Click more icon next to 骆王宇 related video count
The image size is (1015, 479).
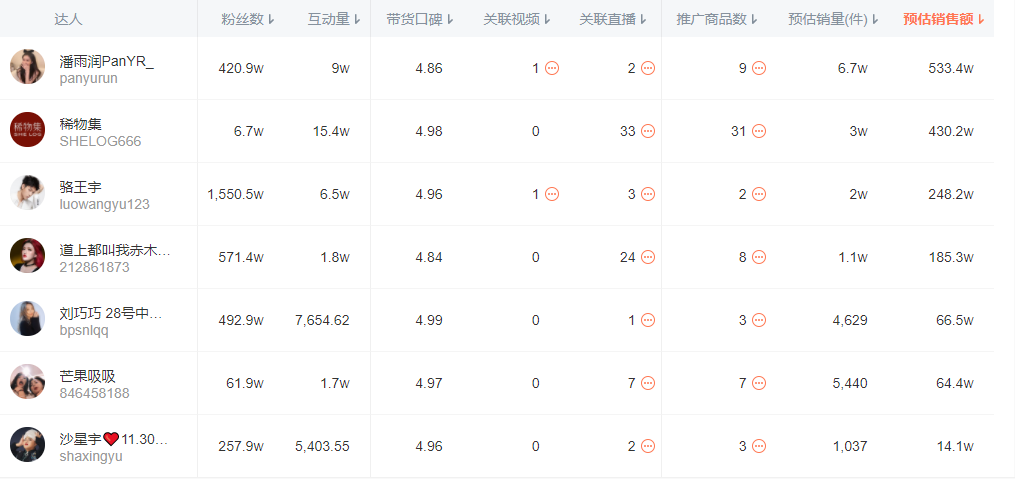pyautogui.click(x=552, y=194)
